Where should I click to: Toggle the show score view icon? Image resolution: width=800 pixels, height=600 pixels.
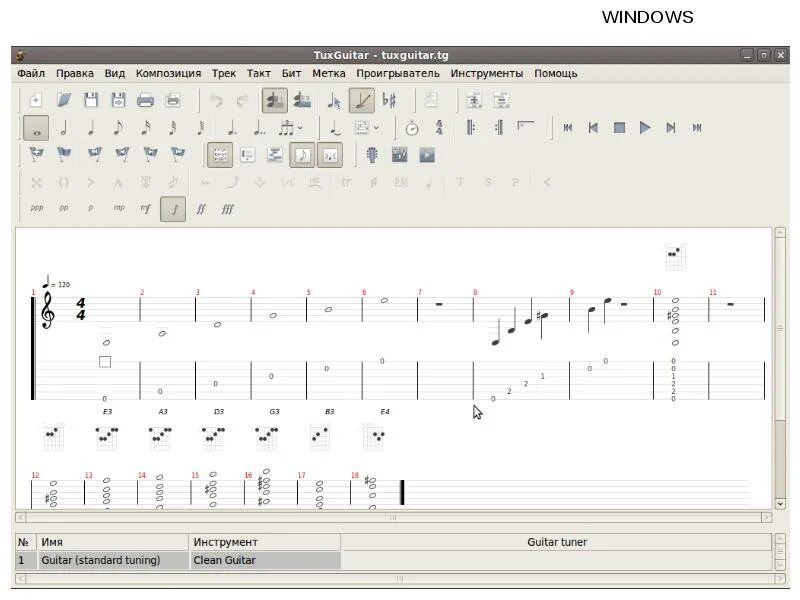302,155
